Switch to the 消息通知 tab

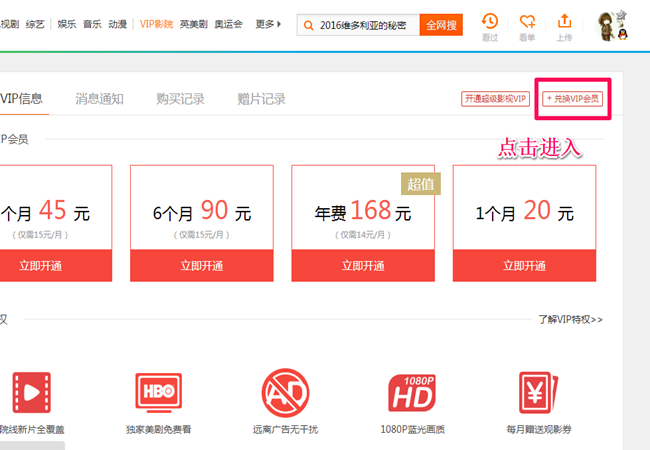pyautogui.click(x=99, y=99)
